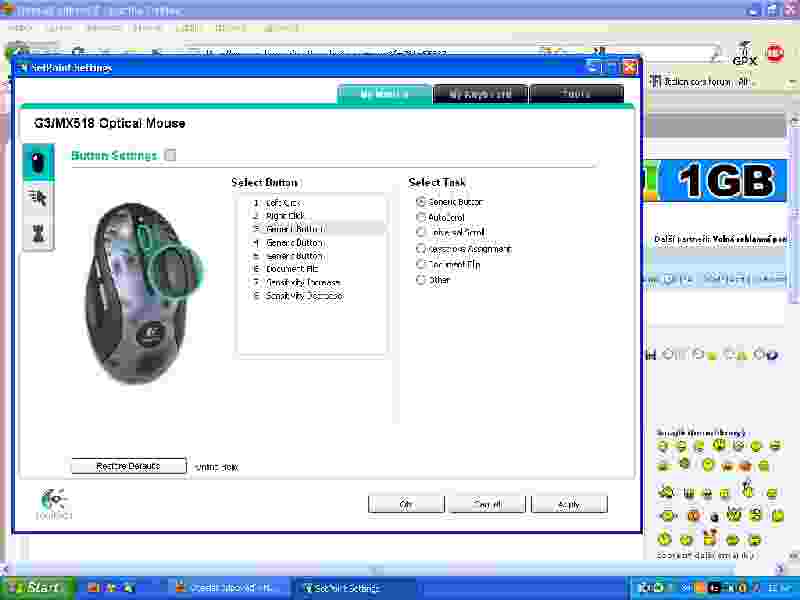Viewport: 800px width, 600px height.
Task: Choose the Other task radio
Action: [x=421, y=280]
